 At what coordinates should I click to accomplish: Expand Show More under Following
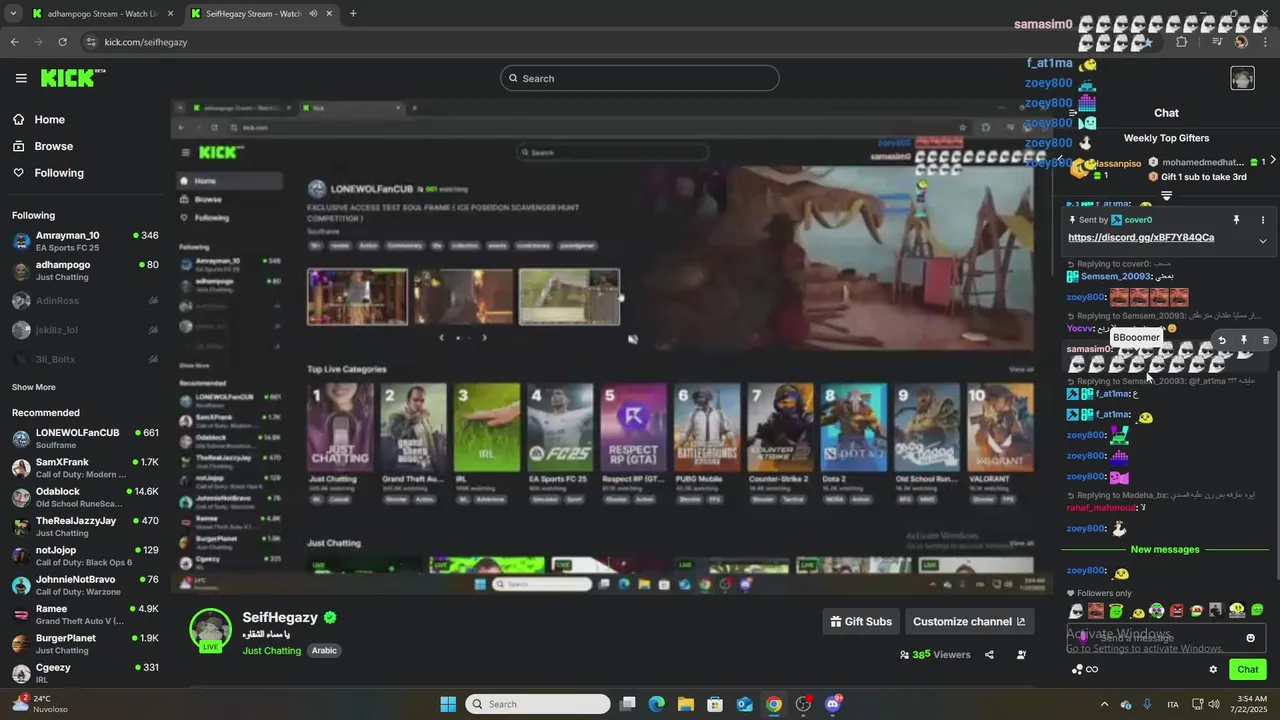34,387
